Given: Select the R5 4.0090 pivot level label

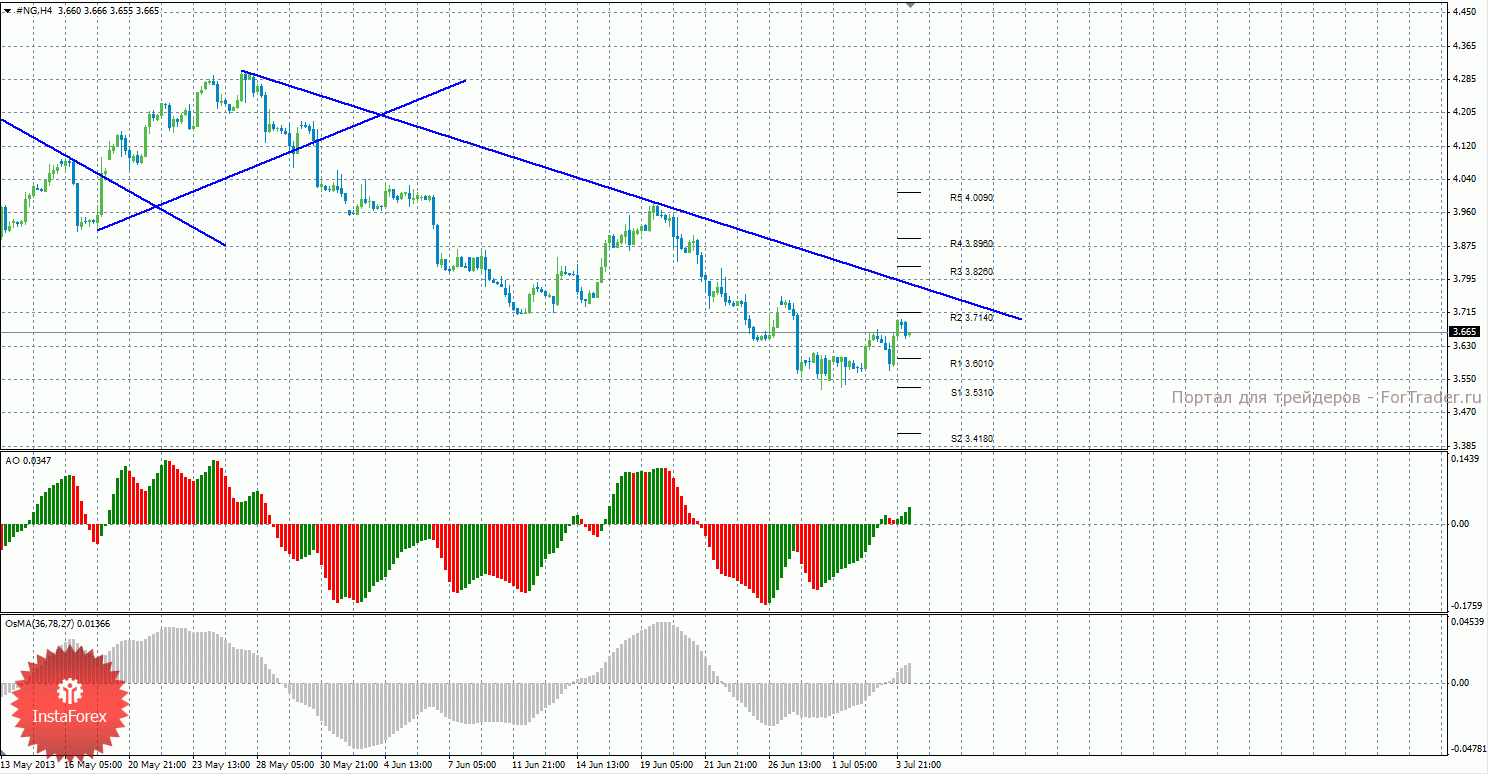Looking at the screenshot, I should pos(971,198).
